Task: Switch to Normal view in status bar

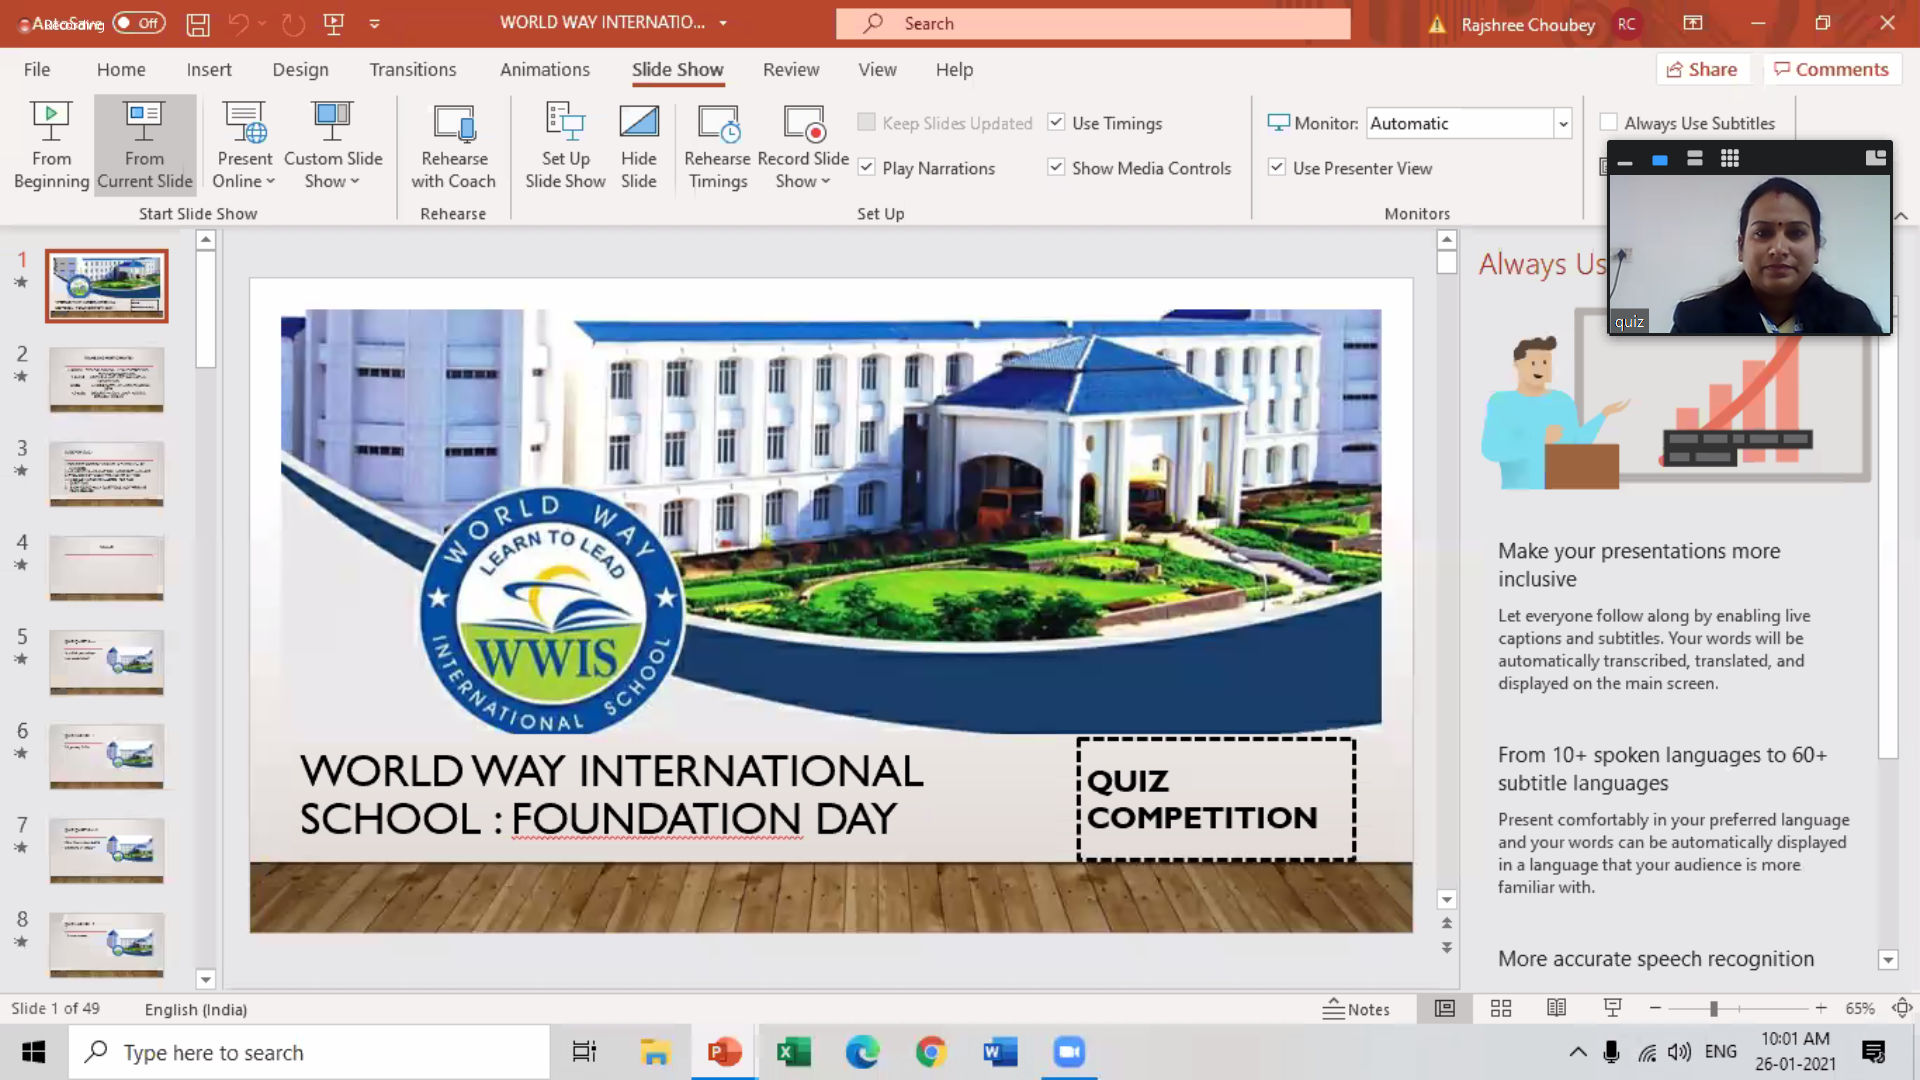Action: (x=1445, y=1008)
